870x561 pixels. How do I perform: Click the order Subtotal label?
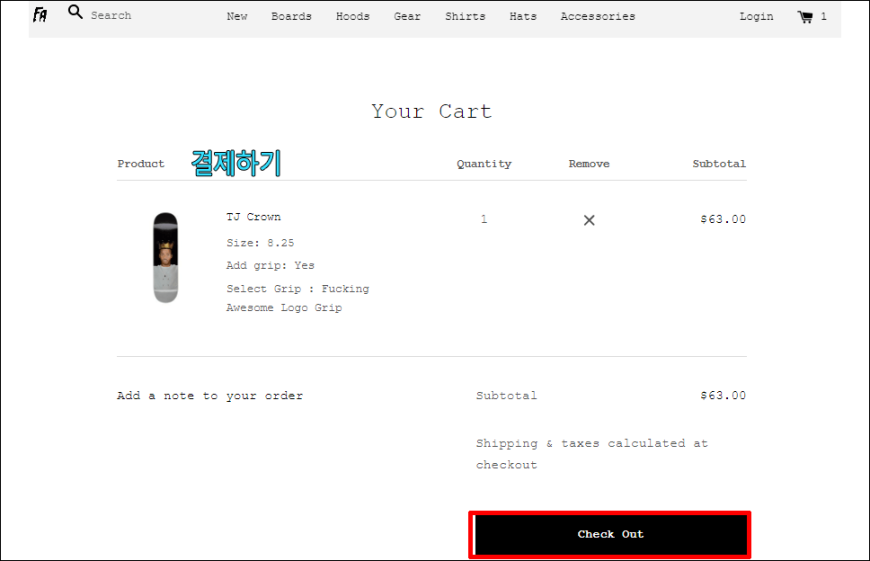coord(507,396)
